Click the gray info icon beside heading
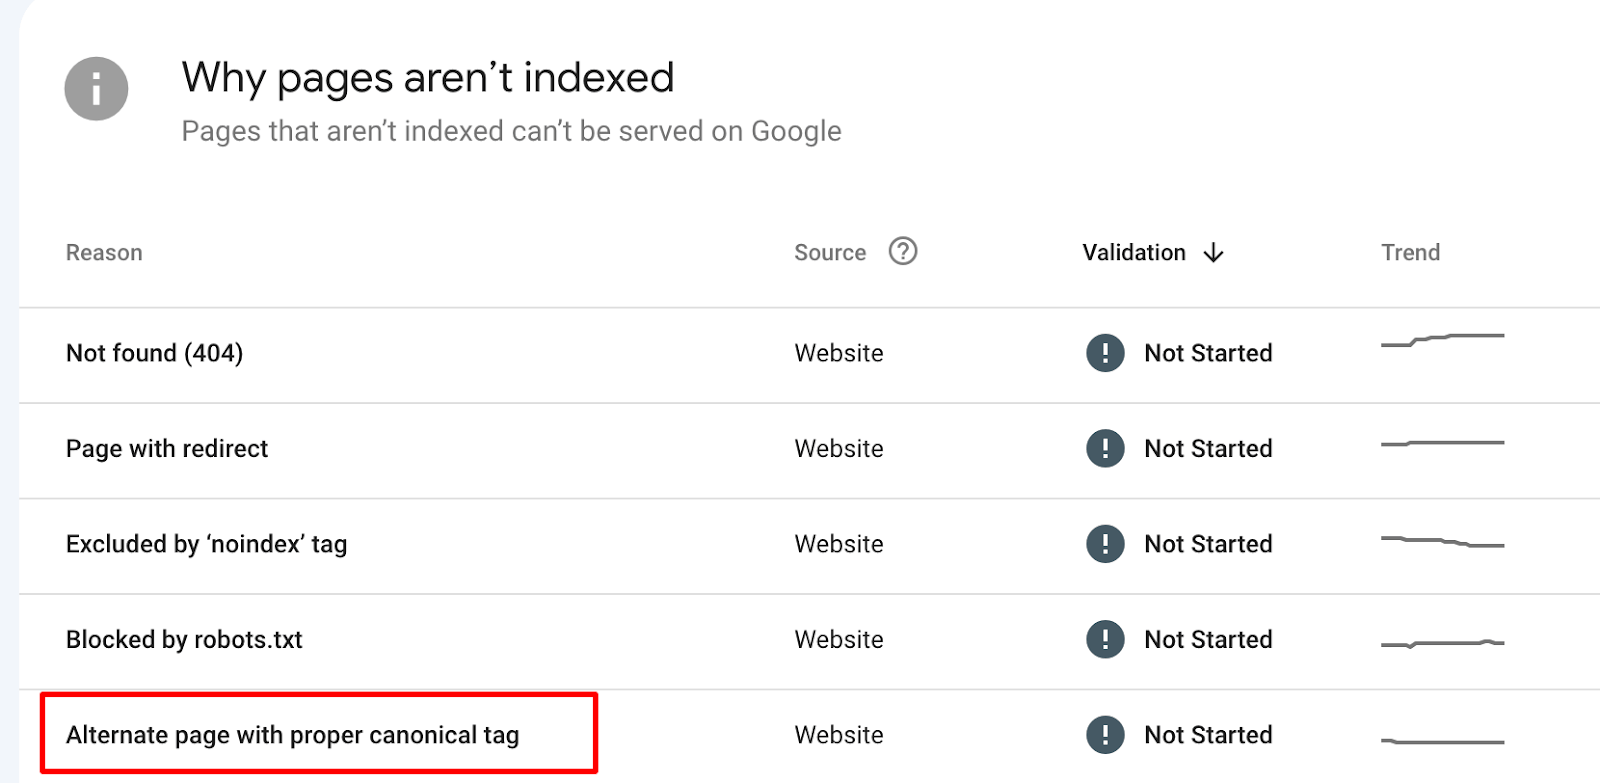The width and height of the screenshot is (1600, 783). tap(96, 89)
